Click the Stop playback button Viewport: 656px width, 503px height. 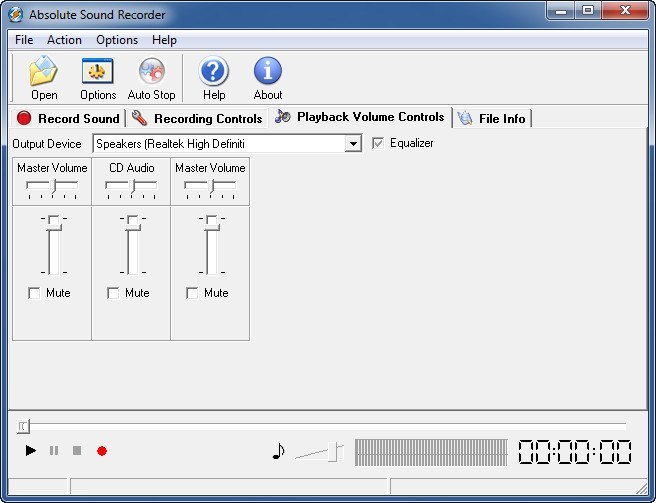tap(77, 451)
